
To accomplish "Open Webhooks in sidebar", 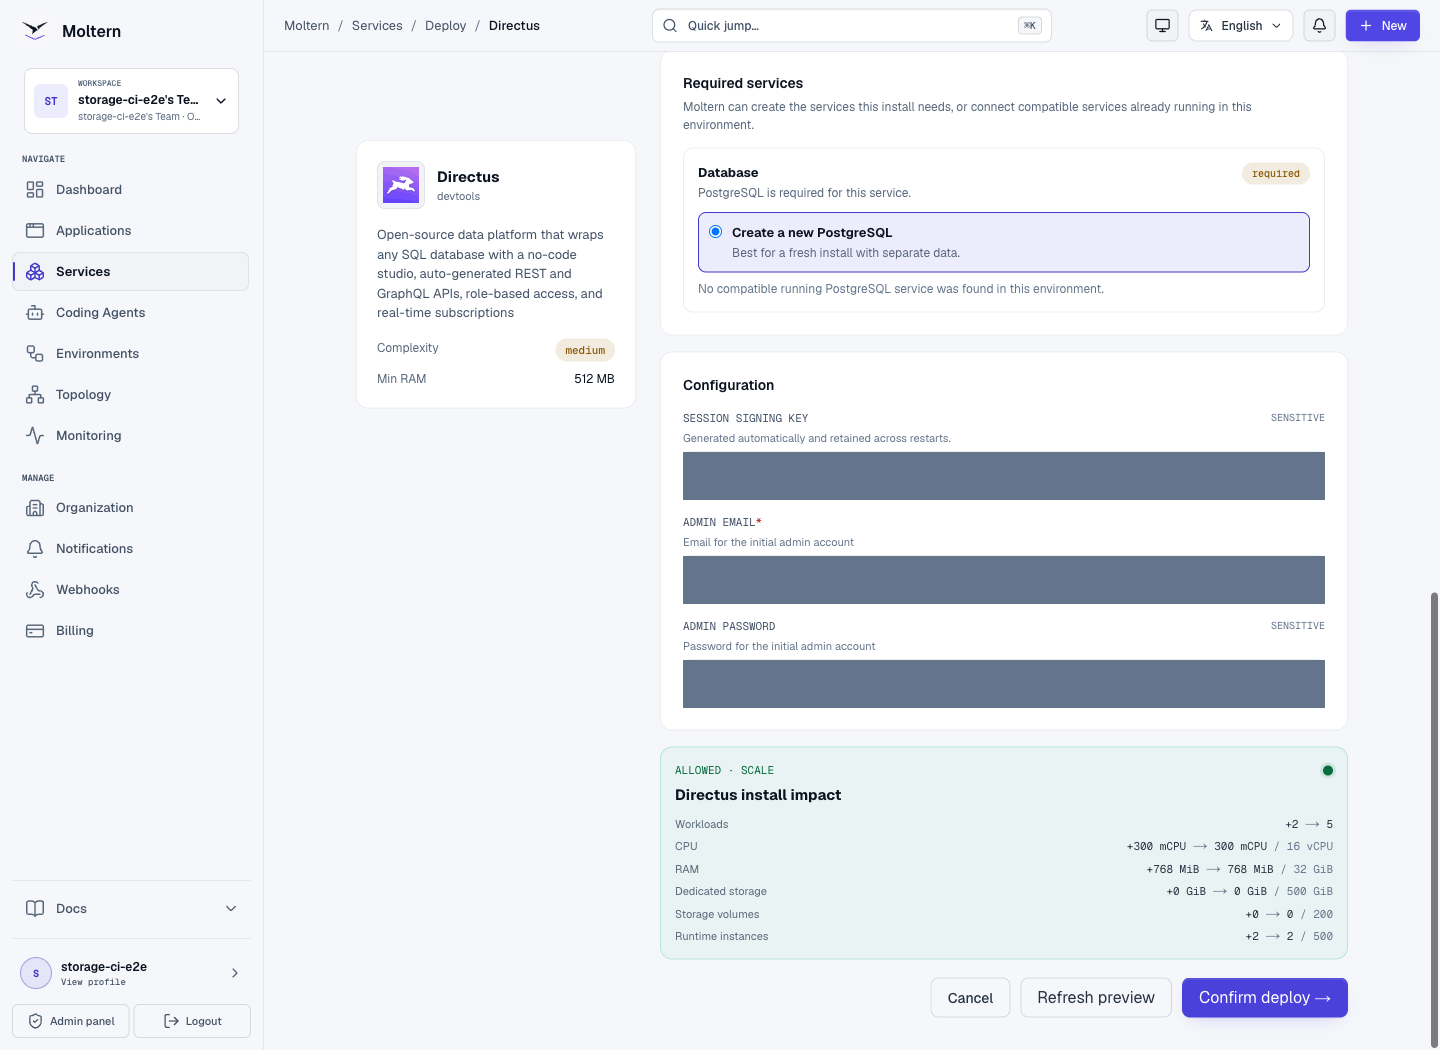I will (x=131, y=590).
